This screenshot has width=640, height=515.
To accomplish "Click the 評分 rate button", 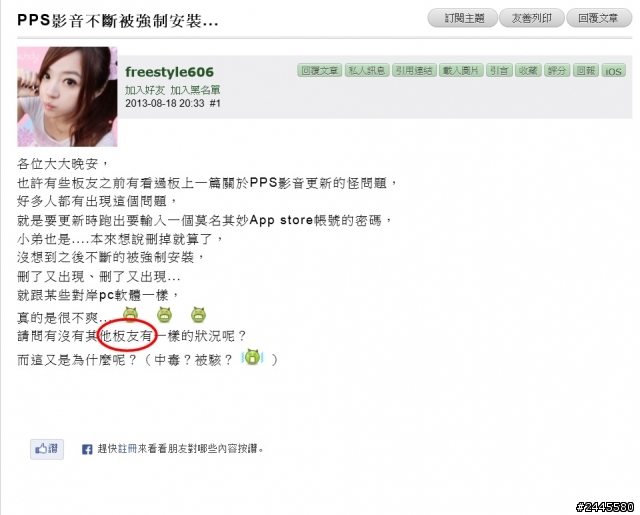I will 557,71.
